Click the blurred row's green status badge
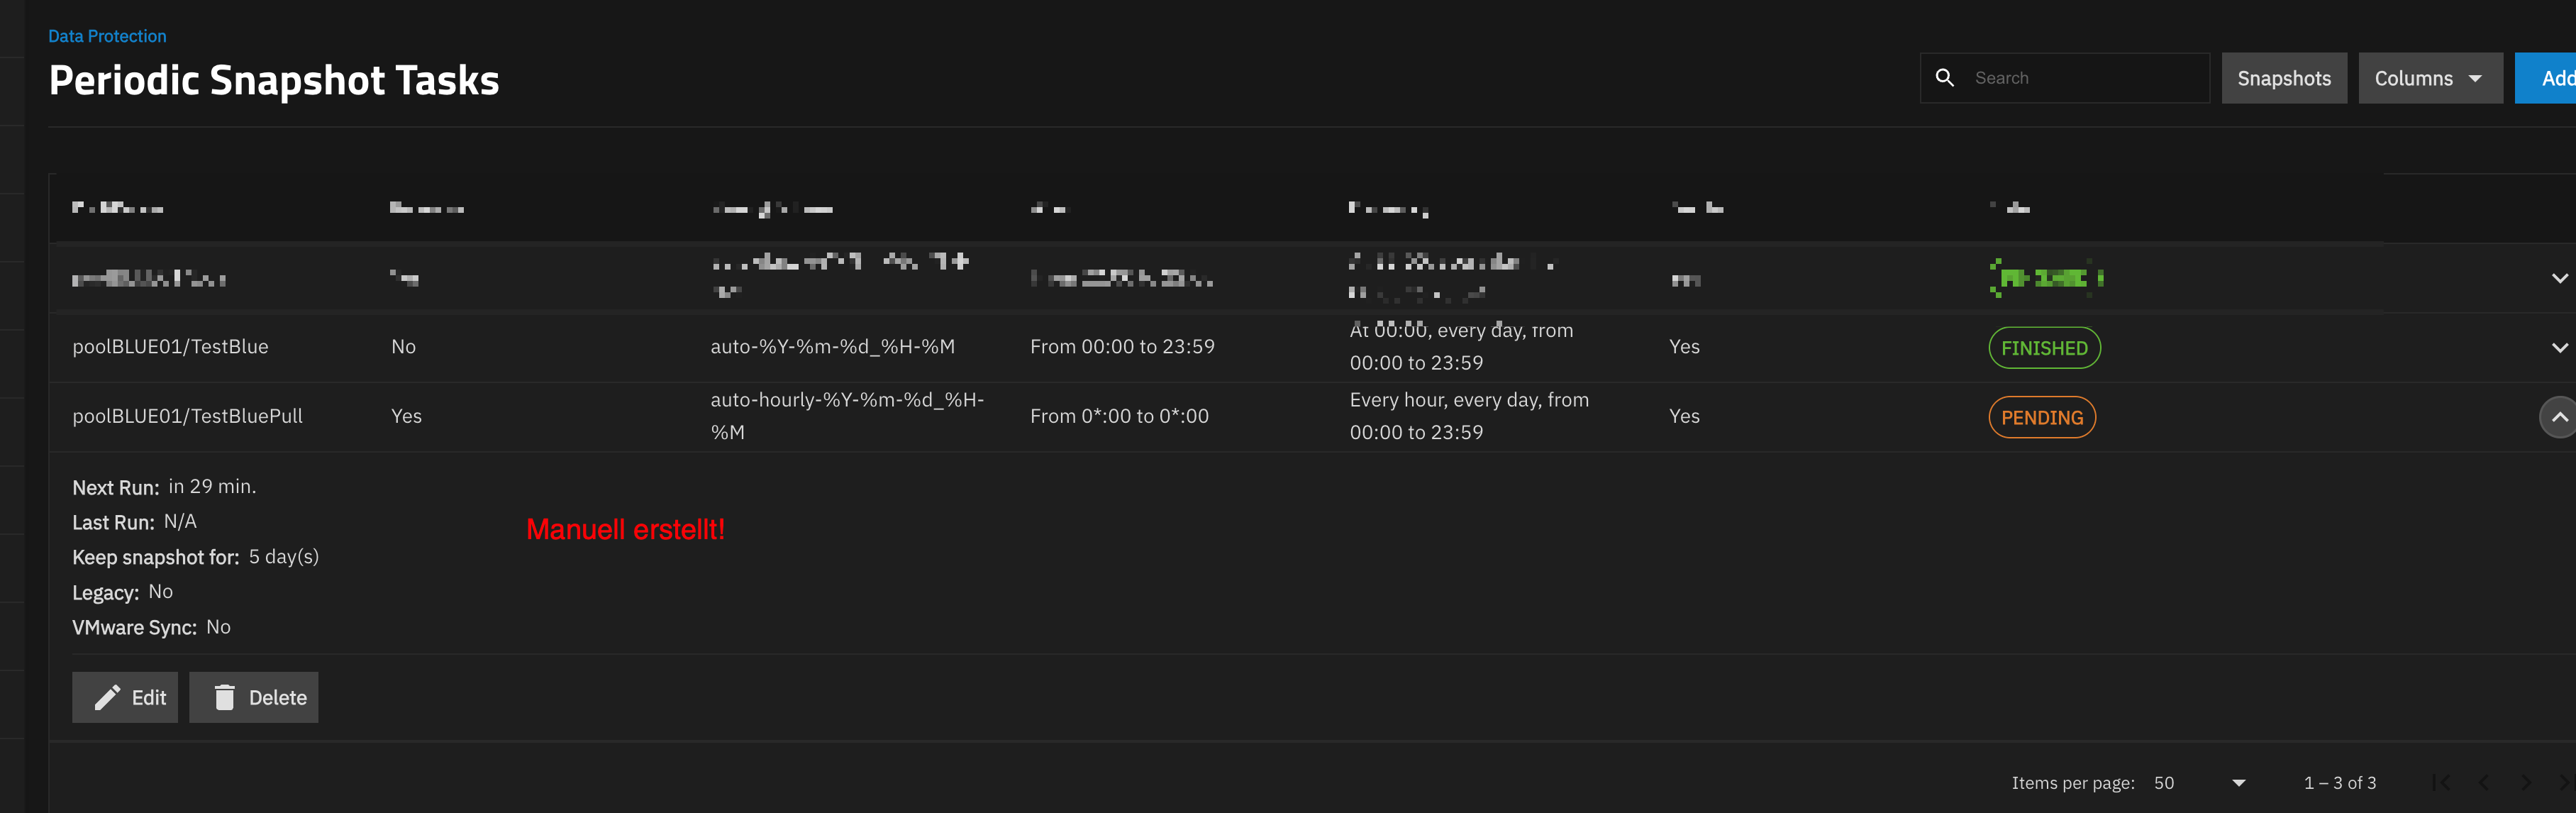This screenshot has height=813, width=2576. click(2044, 278)
